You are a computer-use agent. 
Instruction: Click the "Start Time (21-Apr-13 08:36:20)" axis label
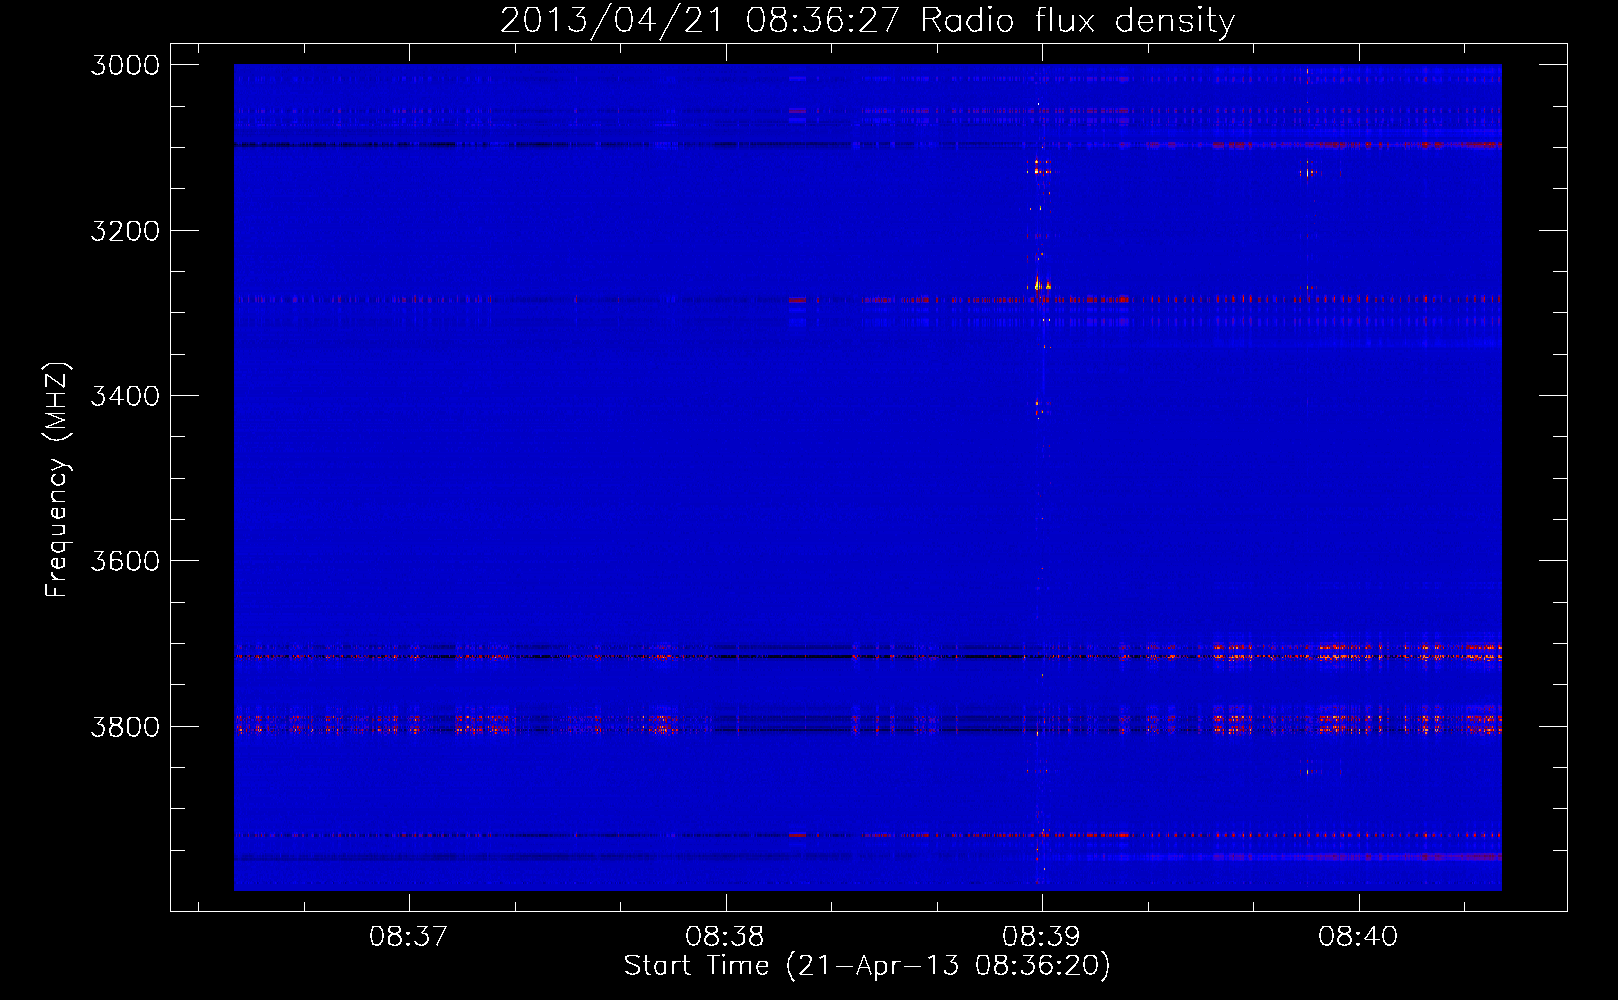[867, 966]
